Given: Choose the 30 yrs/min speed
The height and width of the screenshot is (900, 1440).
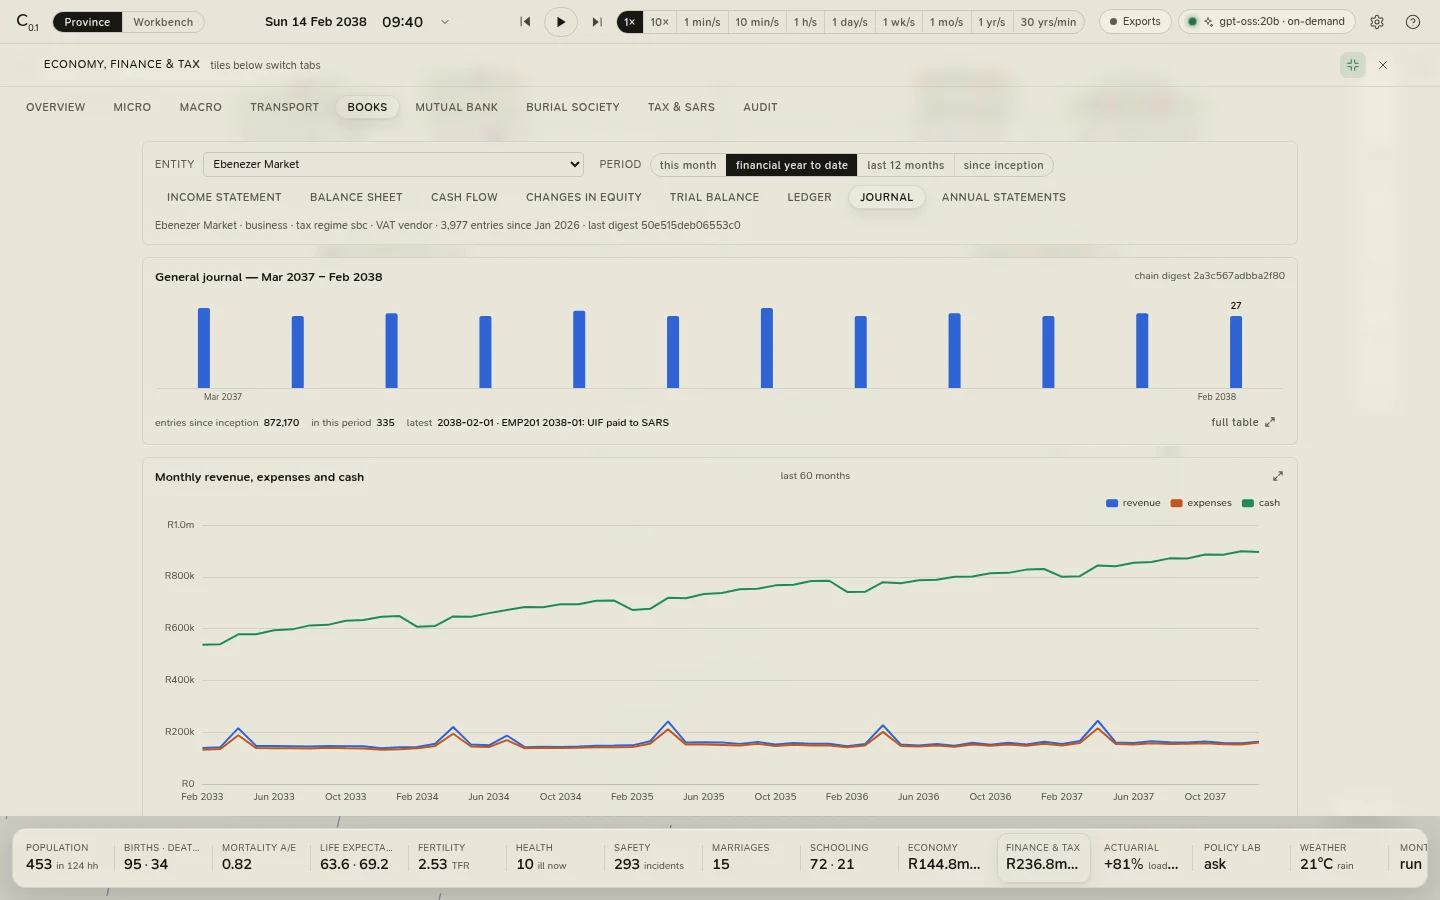Looking at the screenshot, I should click(1048, 22).
